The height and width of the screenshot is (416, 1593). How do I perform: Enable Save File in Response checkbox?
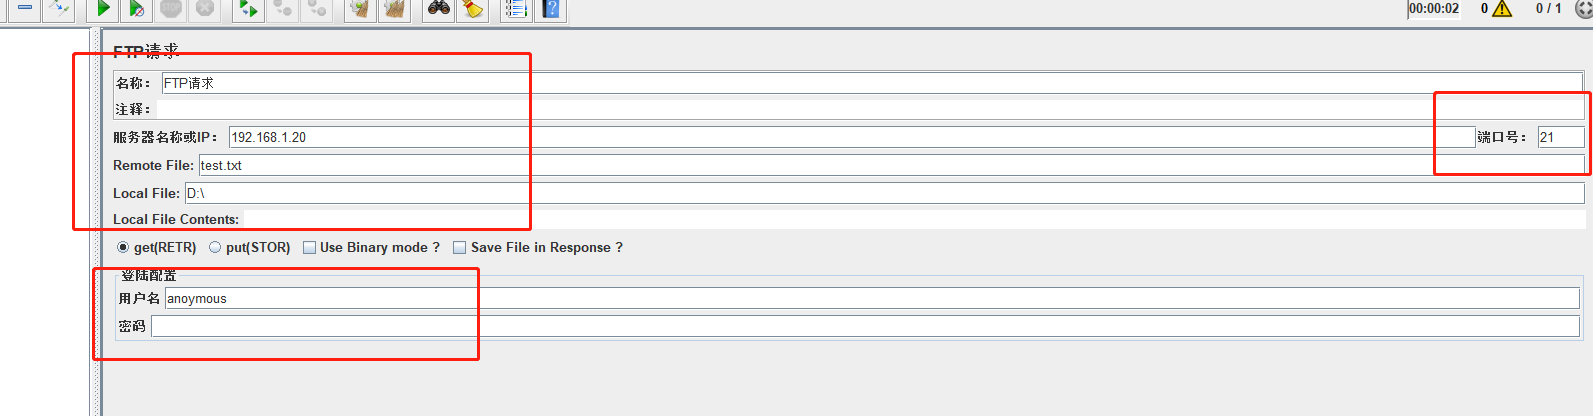(x=538, y=247)
